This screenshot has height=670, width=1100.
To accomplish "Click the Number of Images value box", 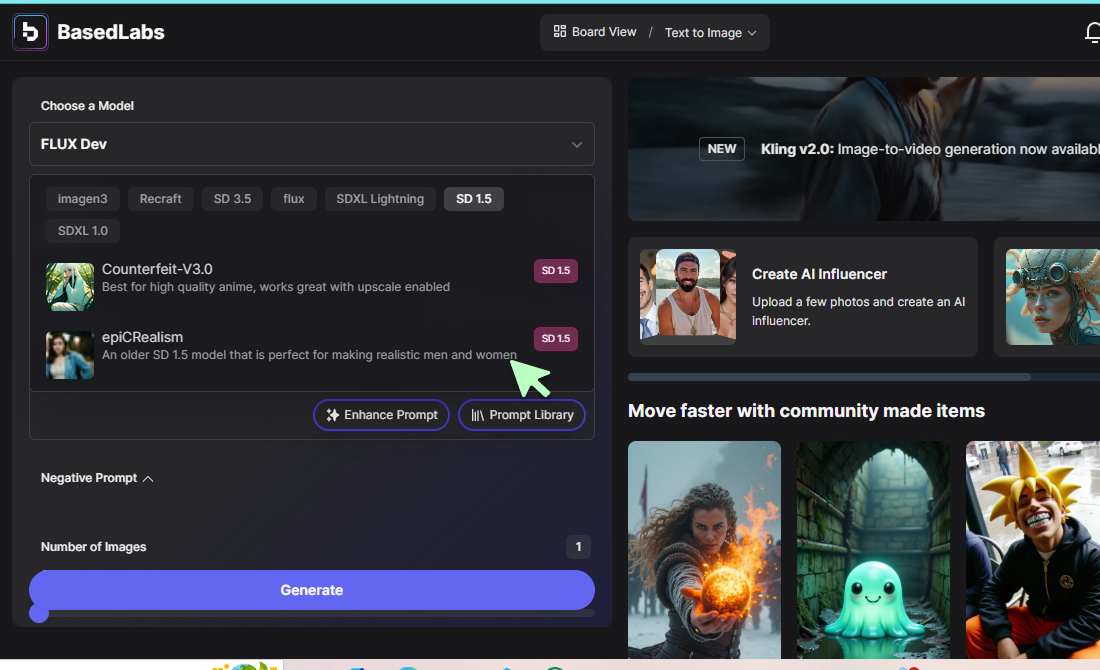I will [x=578, y=547].
